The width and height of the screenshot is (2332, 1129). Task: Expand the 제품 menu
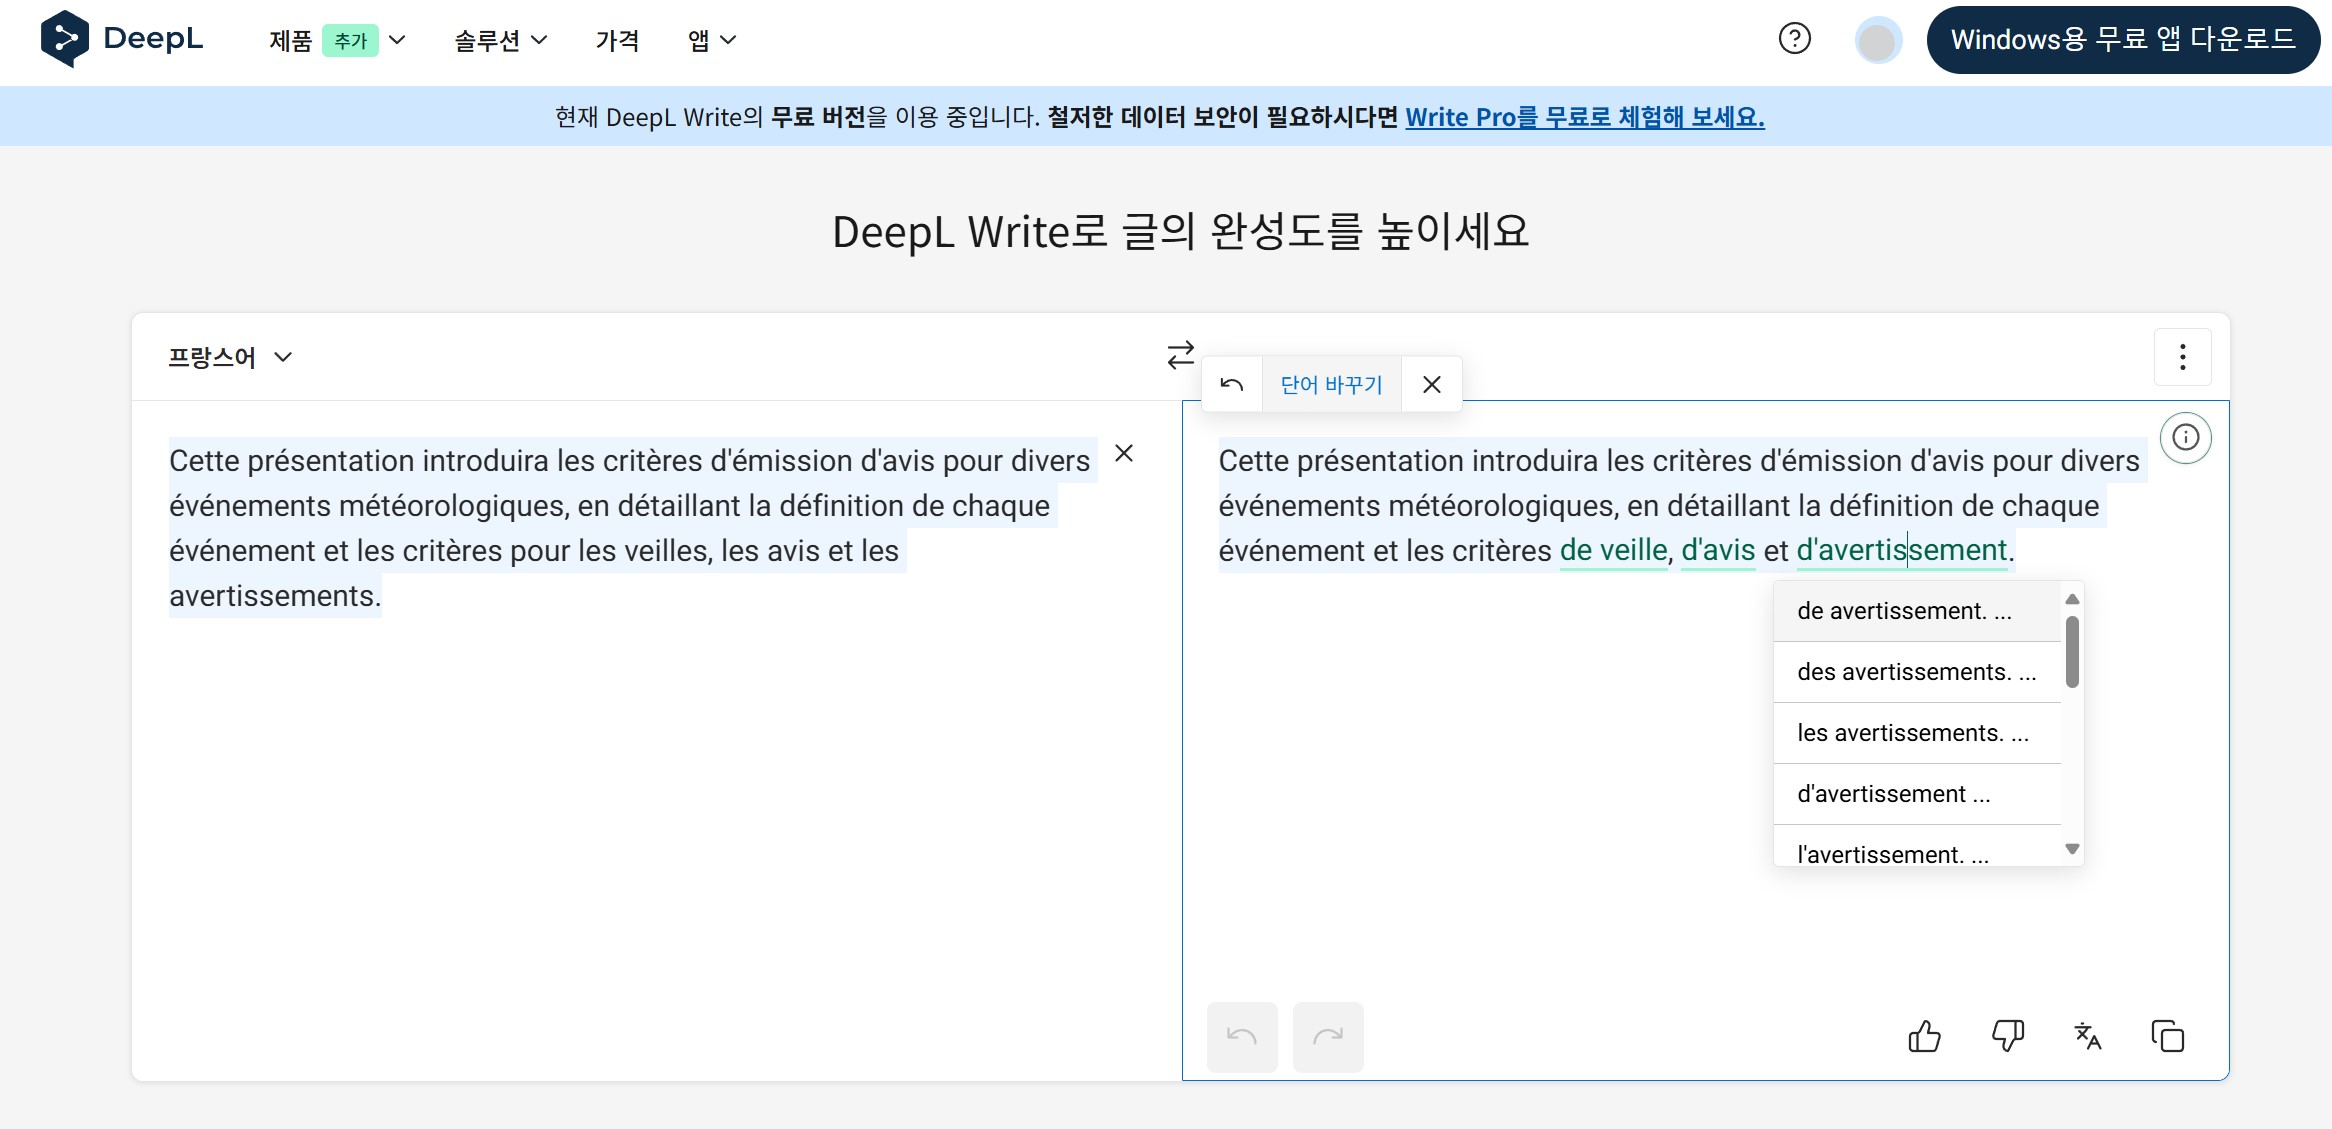pyautogui.click(x=337, y=40)
